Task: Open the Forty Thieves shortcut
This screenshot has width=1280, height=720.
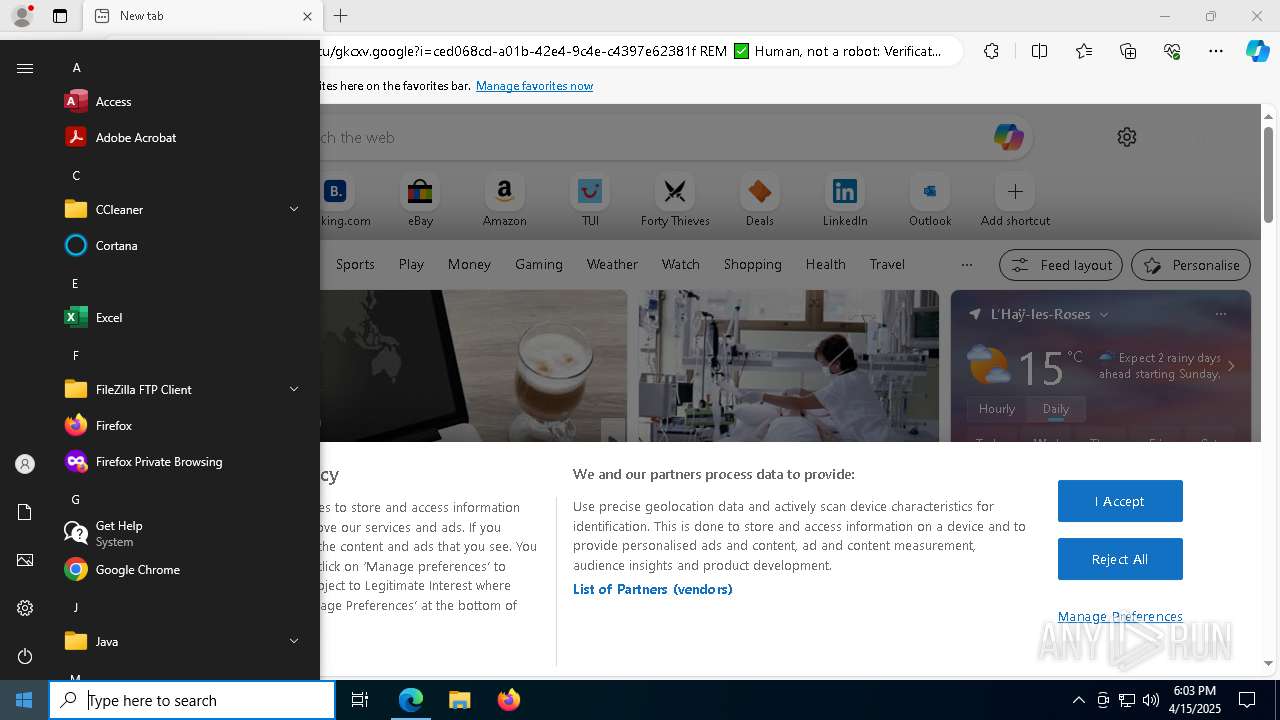Action: 675,200
